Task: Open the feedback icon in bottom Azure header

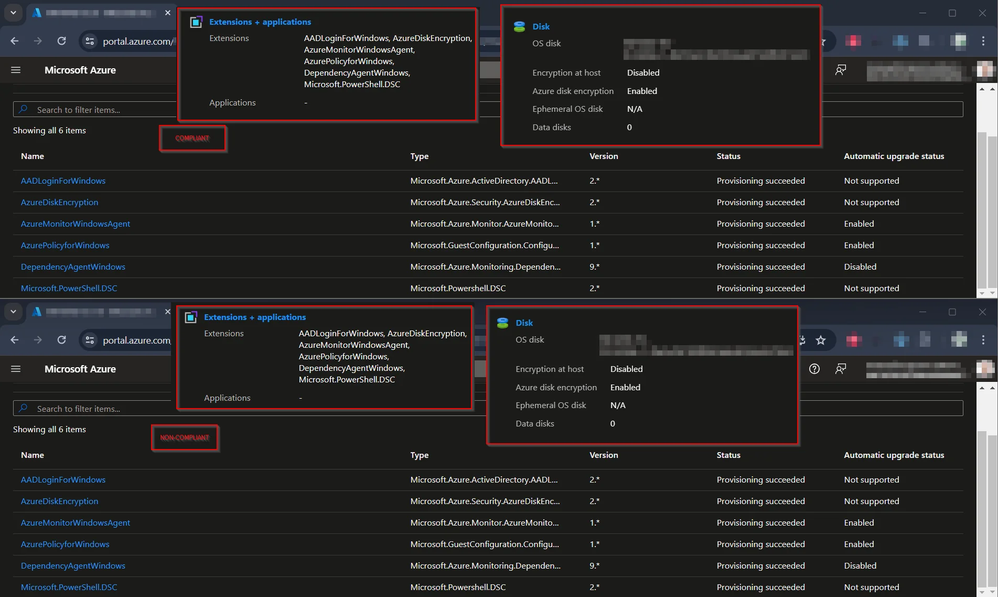Action: (840, 369)
